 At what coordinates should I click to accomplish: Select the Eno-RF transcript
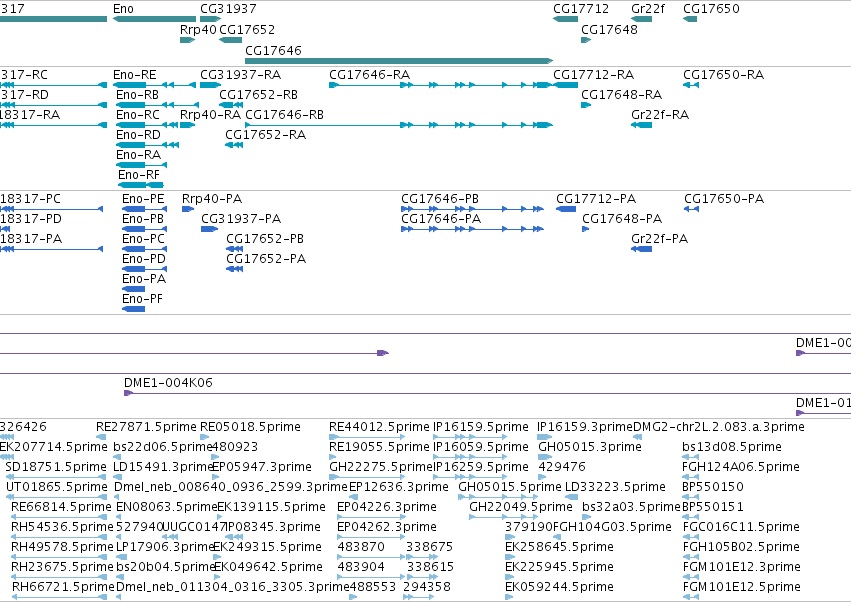pos(141,185)
